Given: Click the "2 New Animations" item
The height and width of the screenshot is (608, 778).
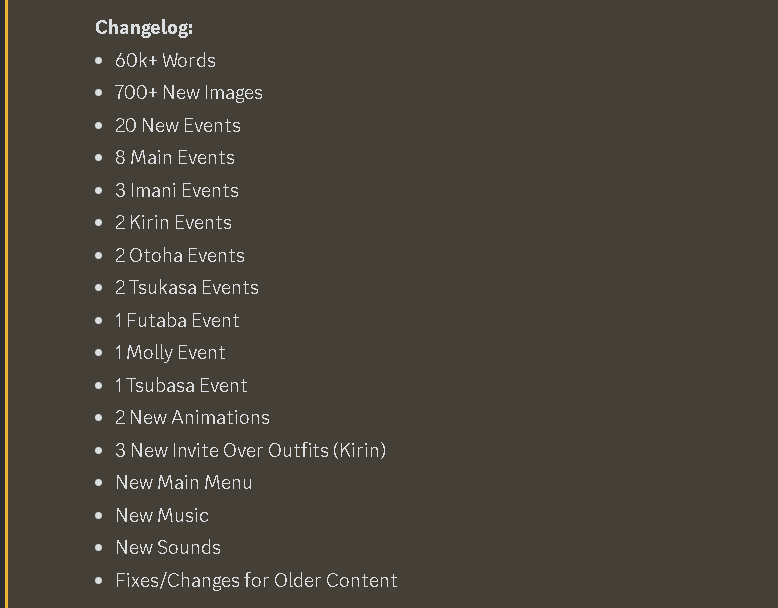Looking at the screenshot, I should coord(192,418).
